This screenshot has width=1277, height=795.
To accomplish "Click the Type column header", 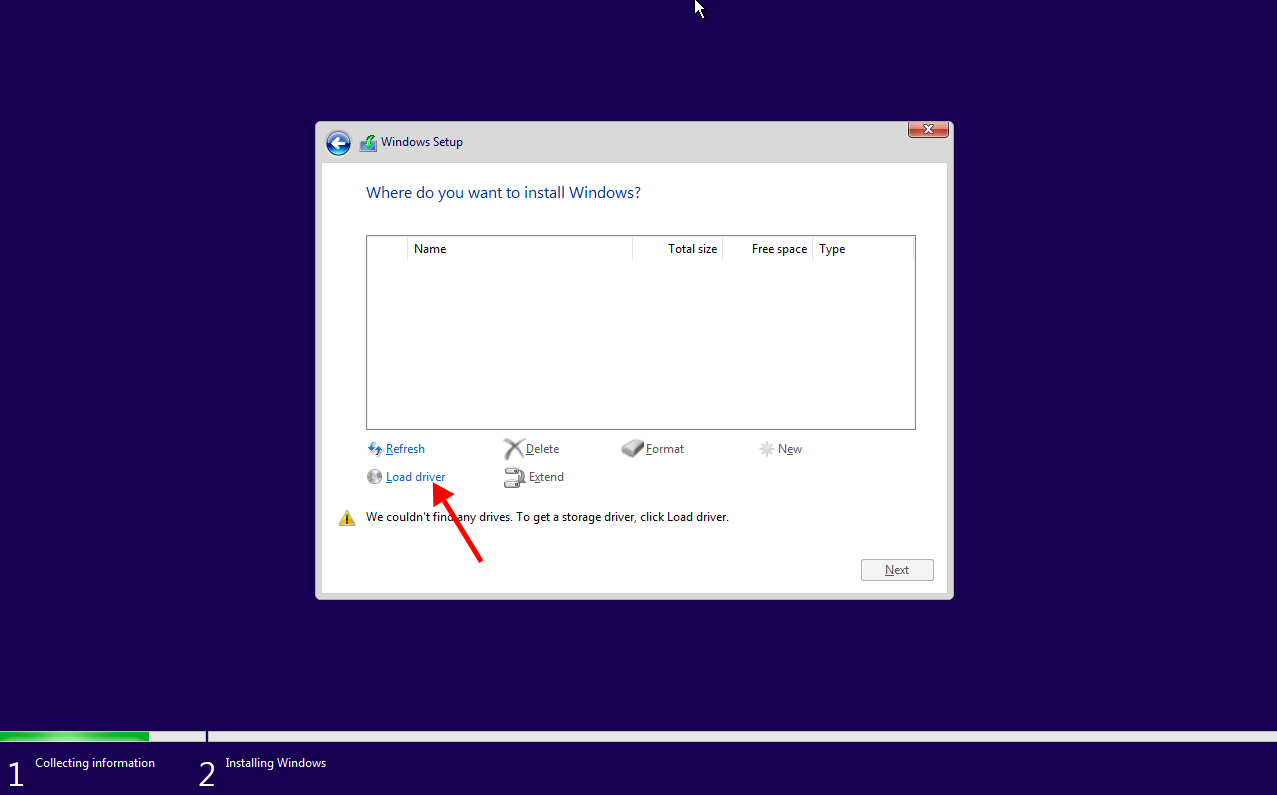I will coord(863,249).
